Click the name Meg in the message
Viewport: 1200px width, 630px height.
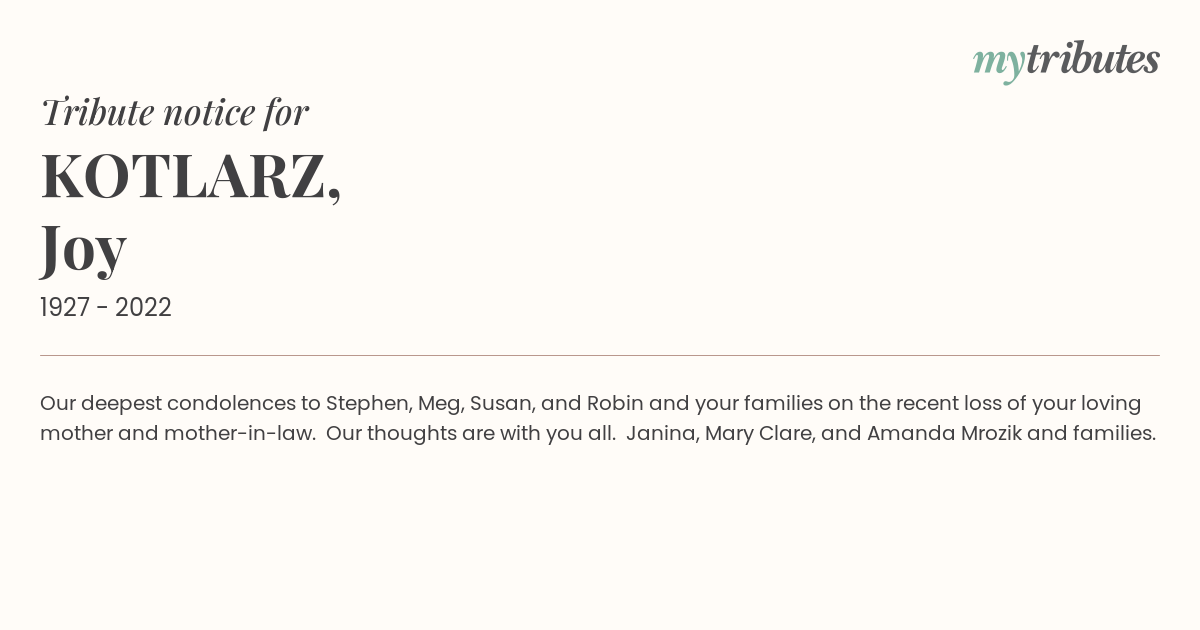point(439,404)
